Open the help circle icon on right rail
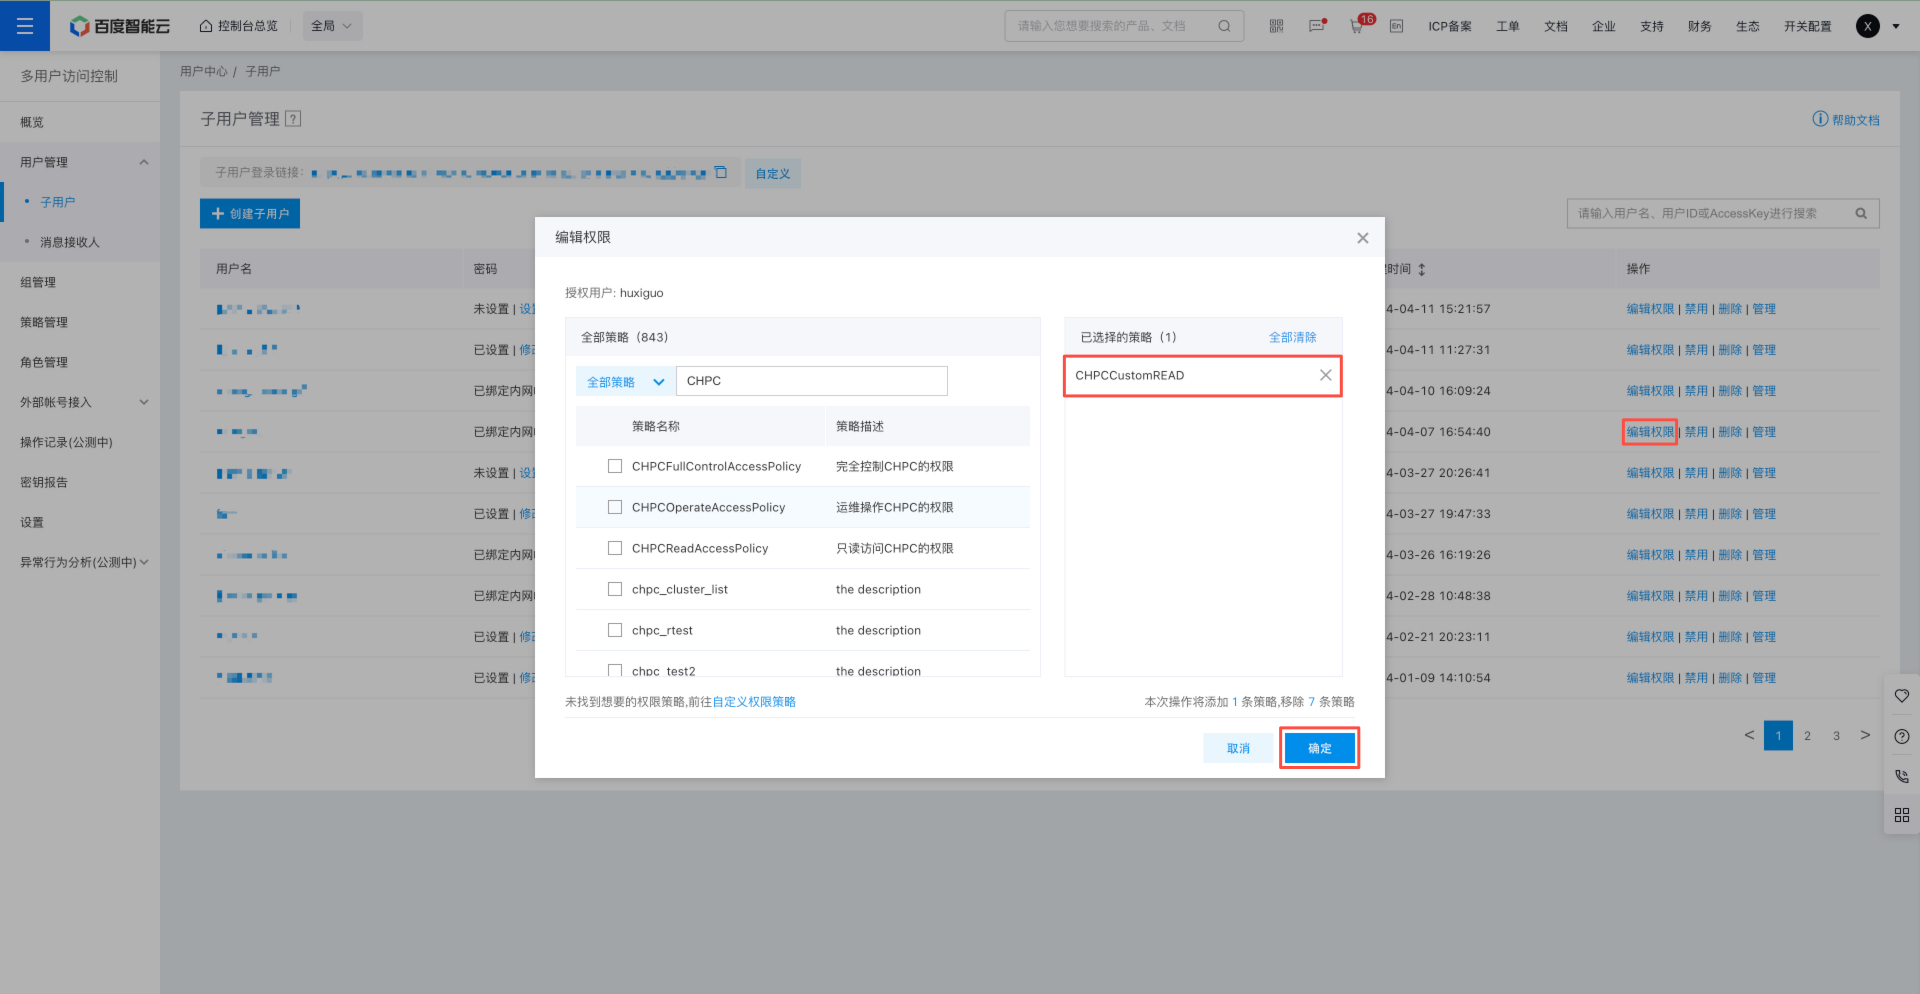The width and height of the screenshot is (1920, 994). click(x=1902, y=736)
